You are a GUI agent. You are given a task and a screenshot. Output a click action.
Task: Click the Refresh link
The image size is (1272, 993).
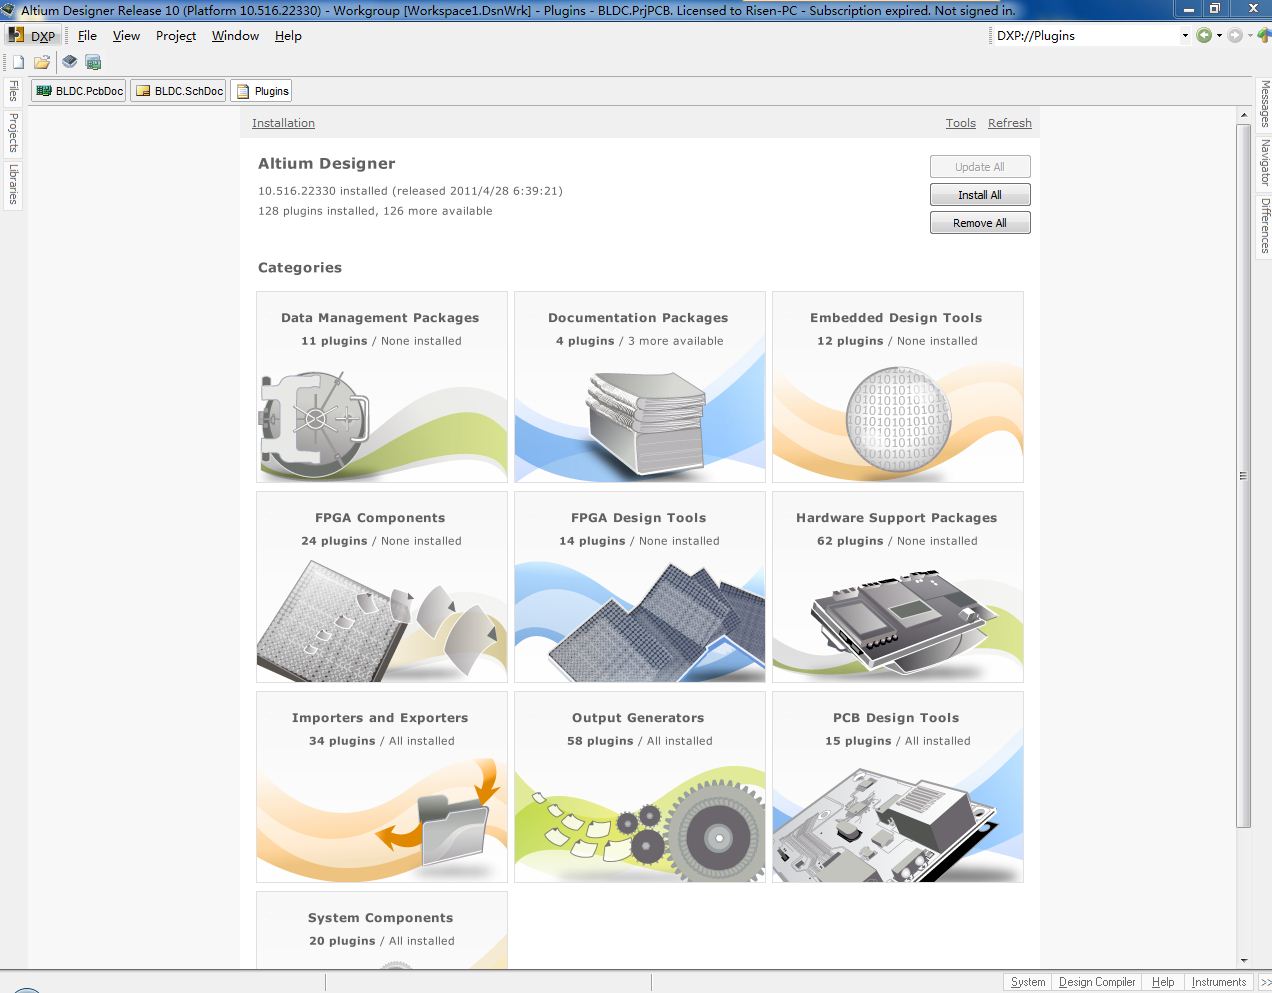(x=1010, y=123)
